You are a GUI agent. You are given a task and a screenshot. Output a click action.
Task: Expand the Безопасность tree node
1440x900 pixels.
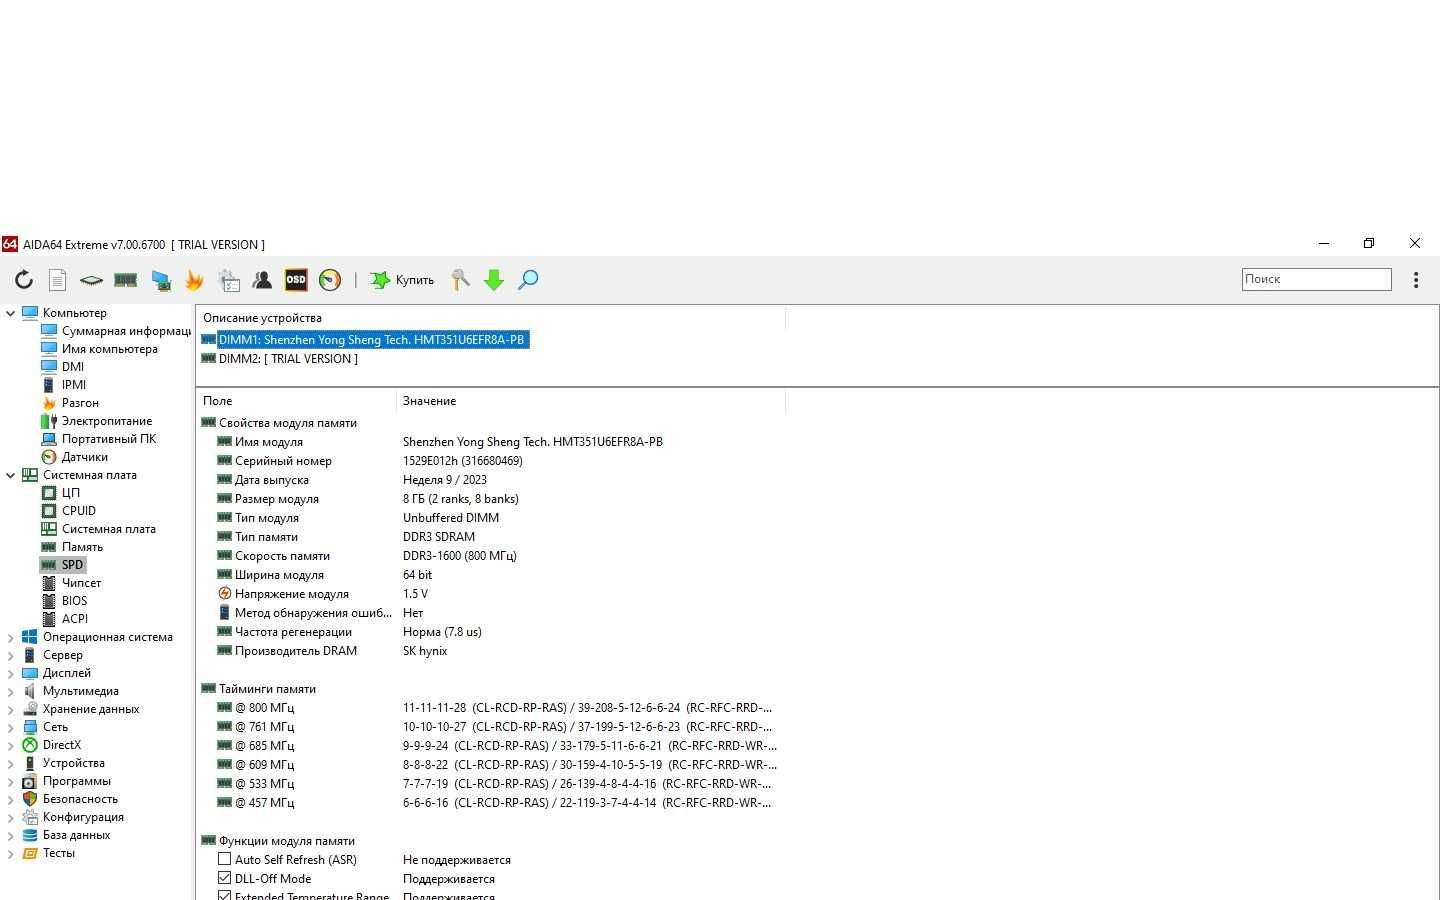[10, 799]
